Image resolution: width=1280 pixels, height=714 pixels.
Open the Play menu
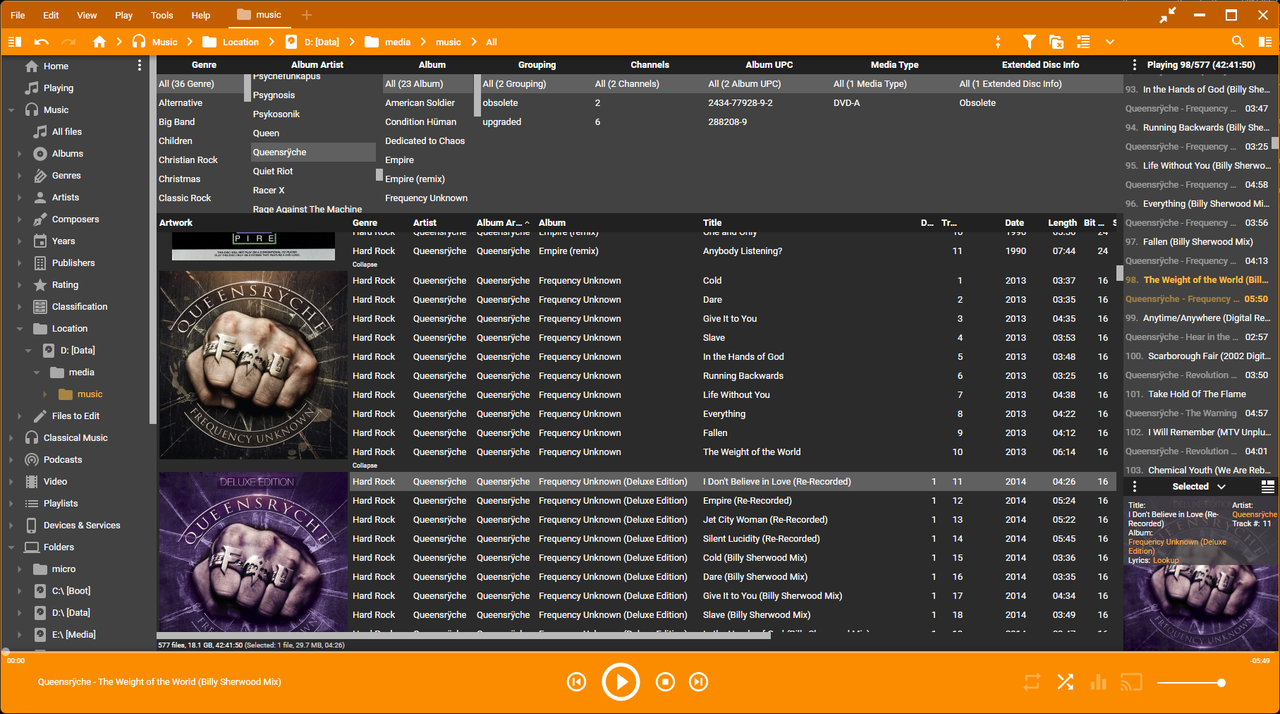click(x=124, y=15)
